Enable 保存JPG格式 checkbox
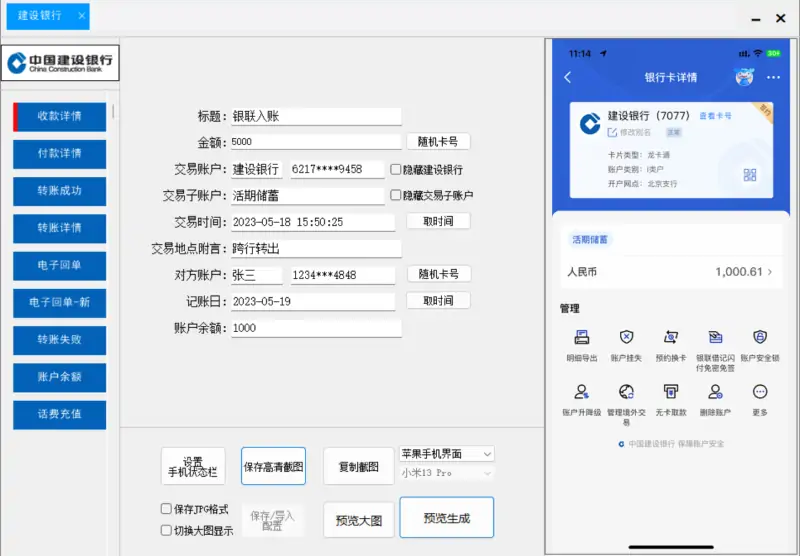 pos(166,509)
